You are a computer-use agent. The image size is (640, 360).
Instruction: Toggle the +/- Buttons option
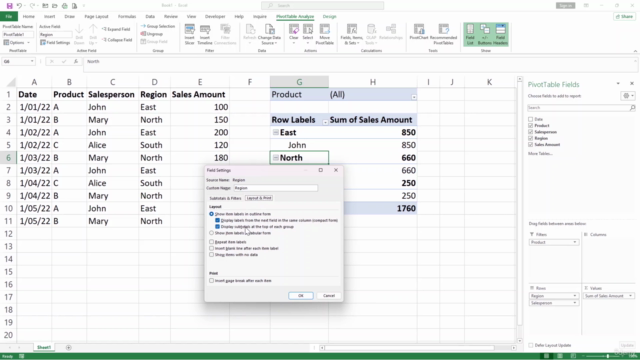[484, 35]
